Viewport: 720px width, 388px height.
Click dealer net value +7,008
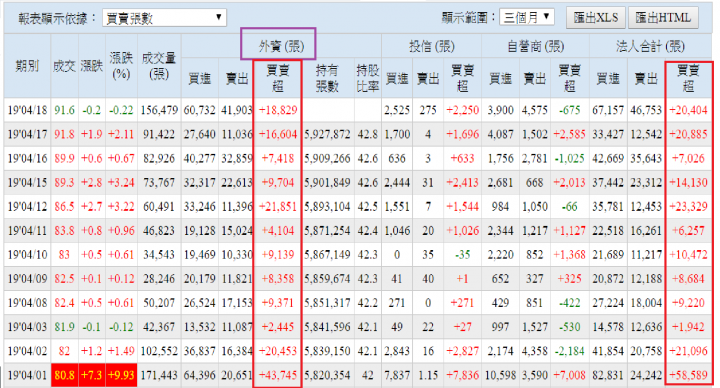pyautogui.click(x=569, y=375)
